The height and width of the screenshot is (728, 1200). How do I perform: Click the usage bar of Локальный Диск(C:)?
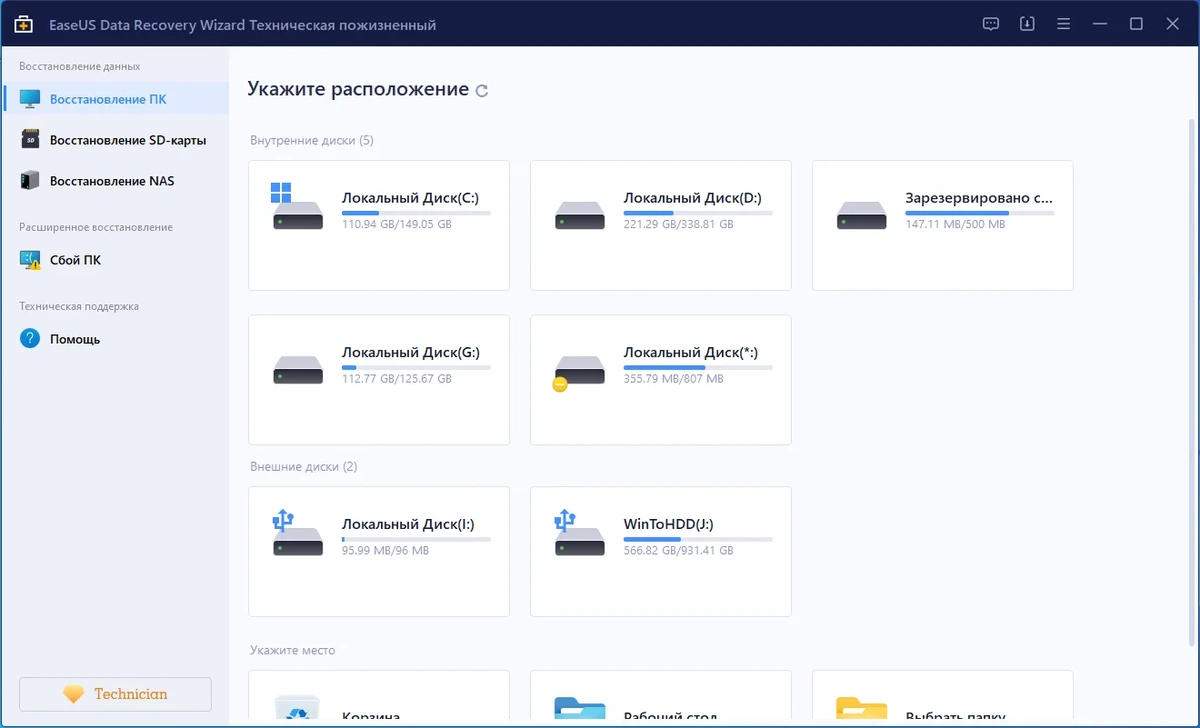(x=416, y=213)
